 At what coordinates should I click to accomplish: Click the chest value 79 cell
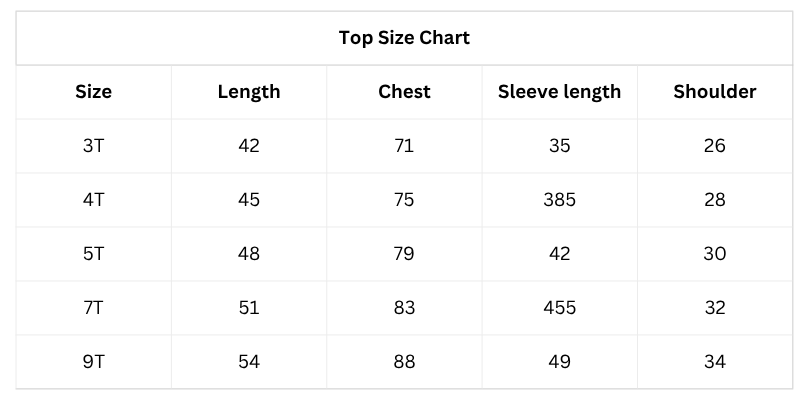click(x=404, y=254)
